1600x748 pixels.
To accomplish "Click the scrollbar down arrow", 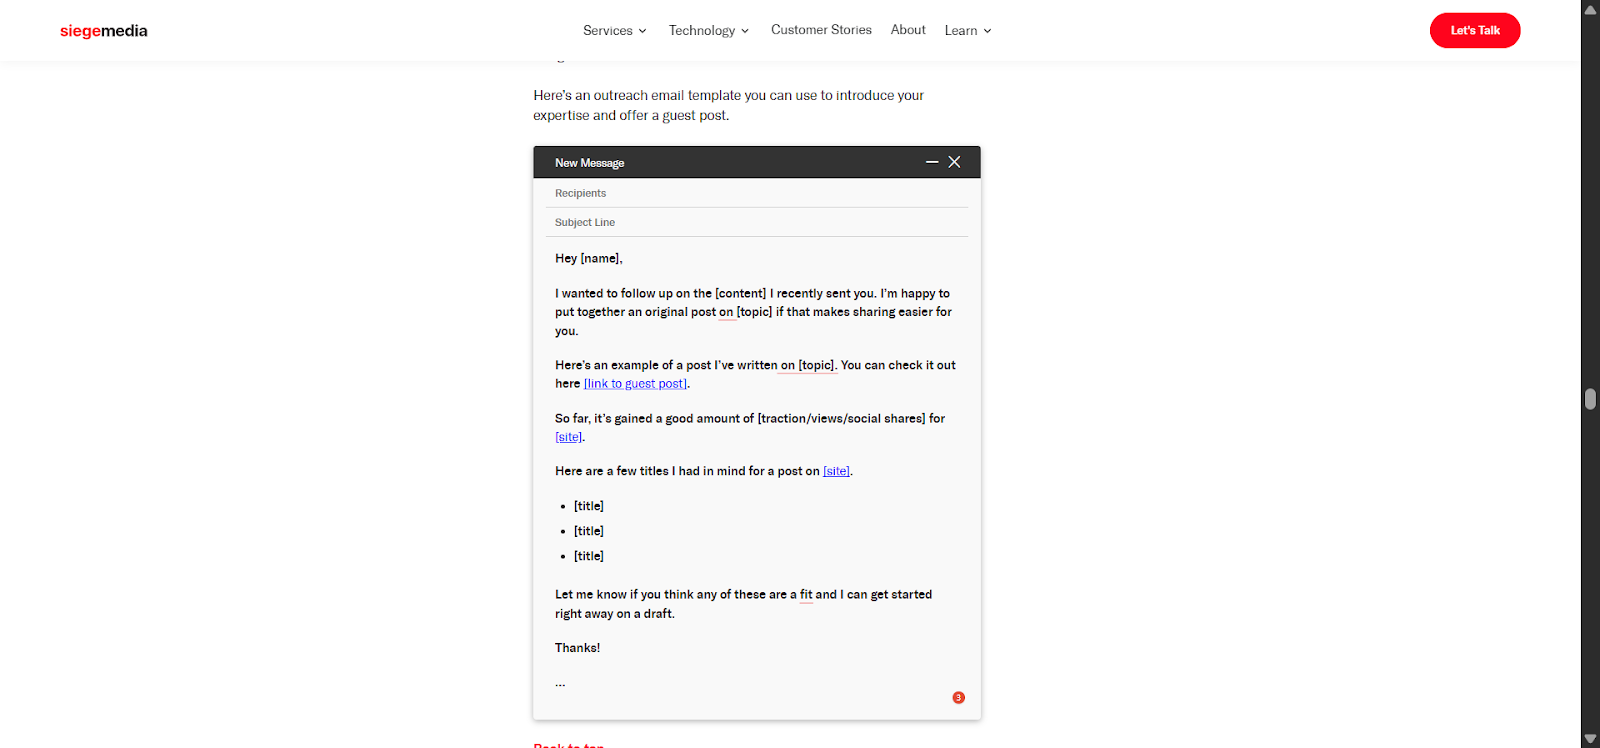I will click(1589, 740).
